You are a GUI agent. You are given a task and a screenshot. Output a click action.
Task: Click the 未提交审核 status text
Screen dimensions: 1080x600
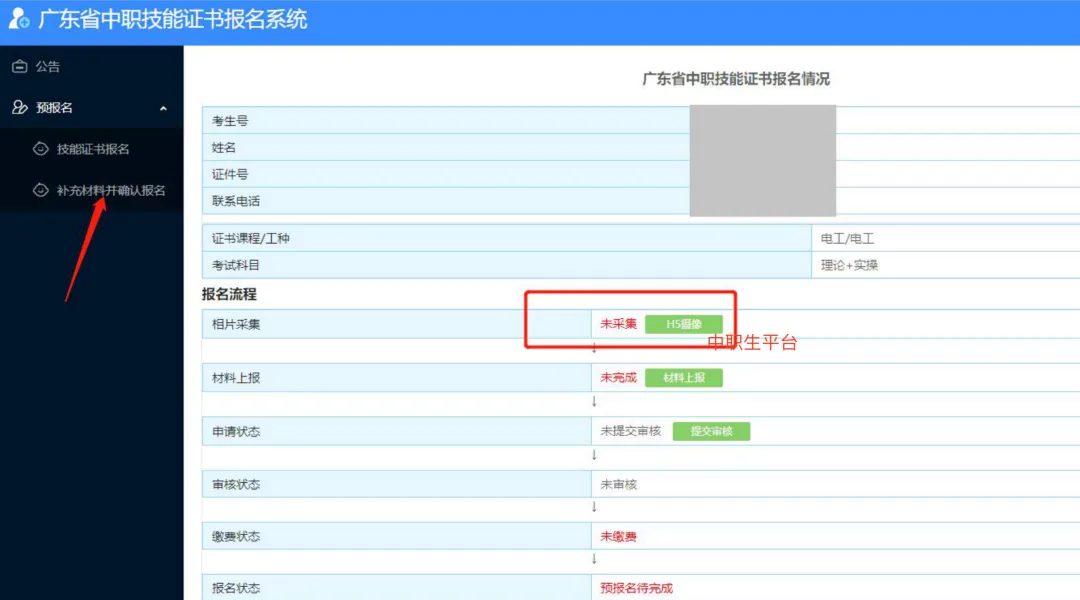[x=630, y=431]
